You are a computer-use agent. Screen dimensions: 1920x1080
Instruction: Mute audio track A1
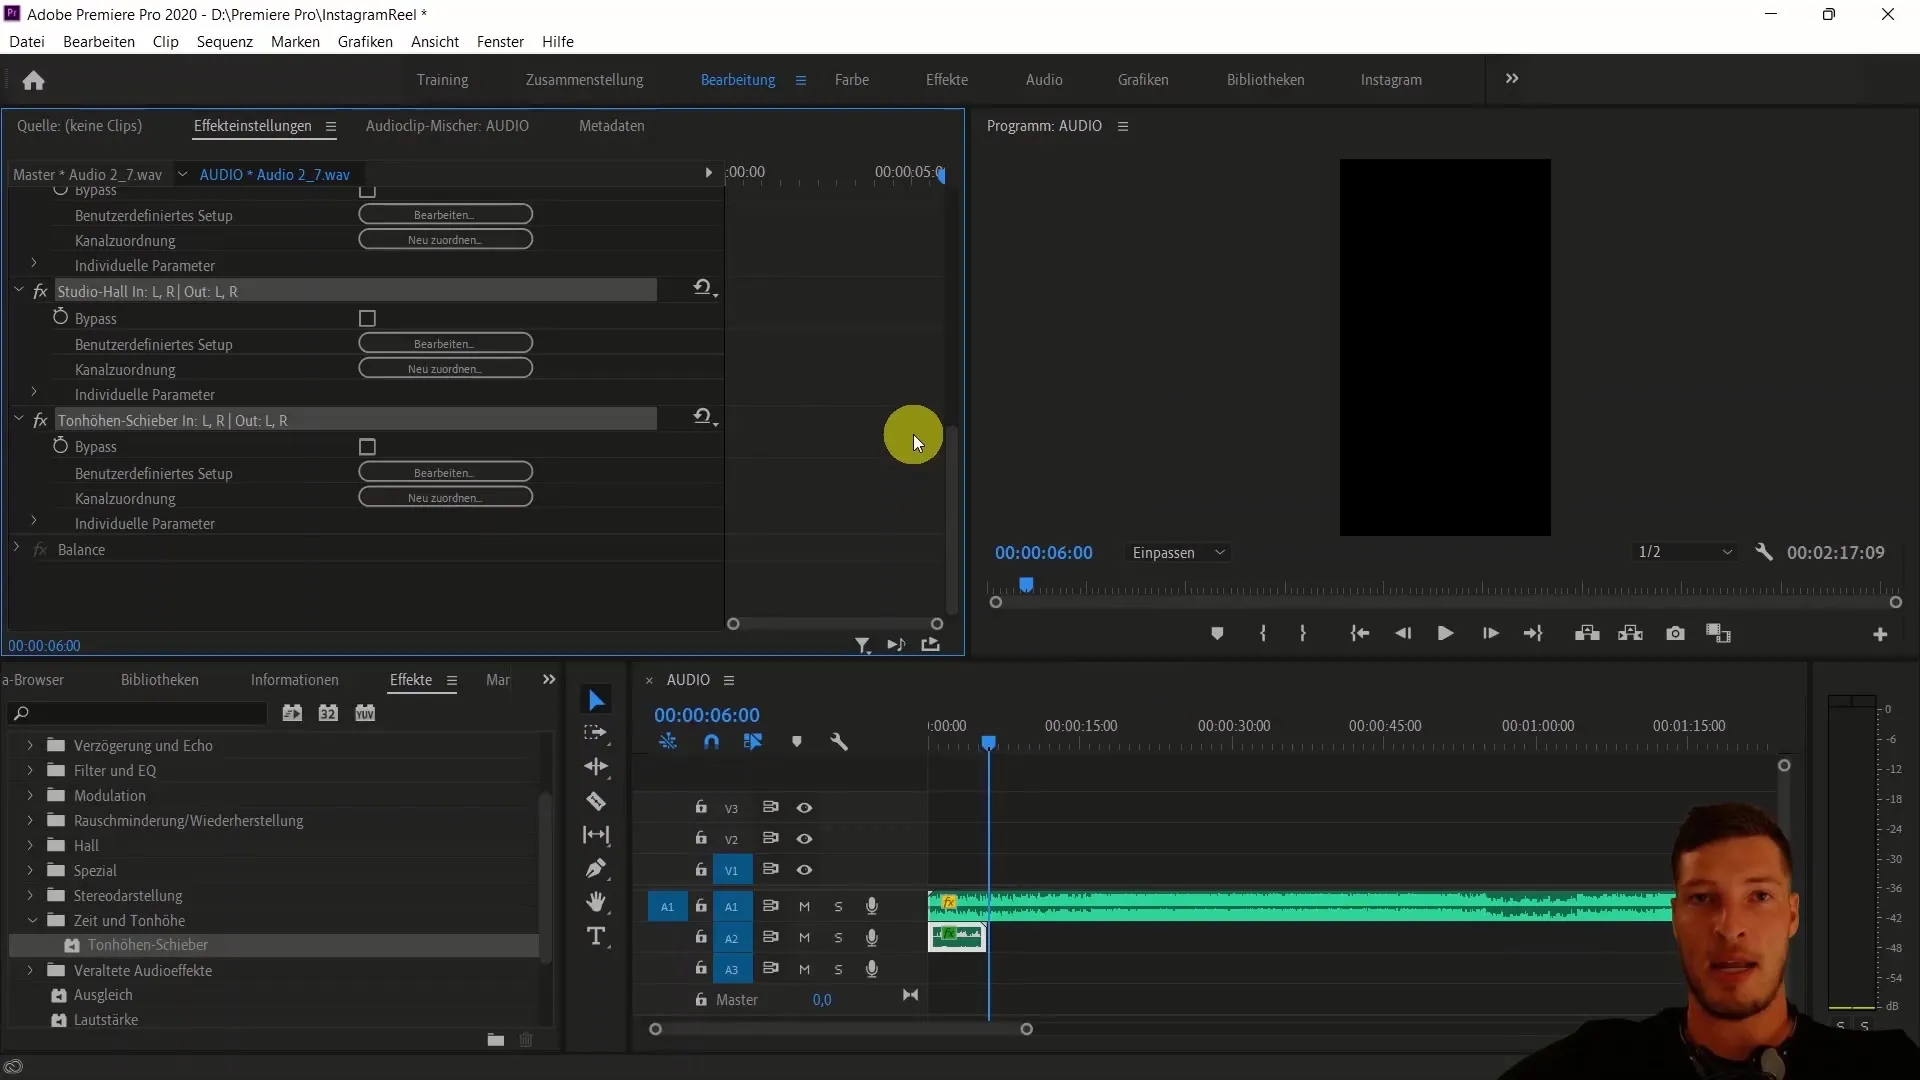pos(804,906)
